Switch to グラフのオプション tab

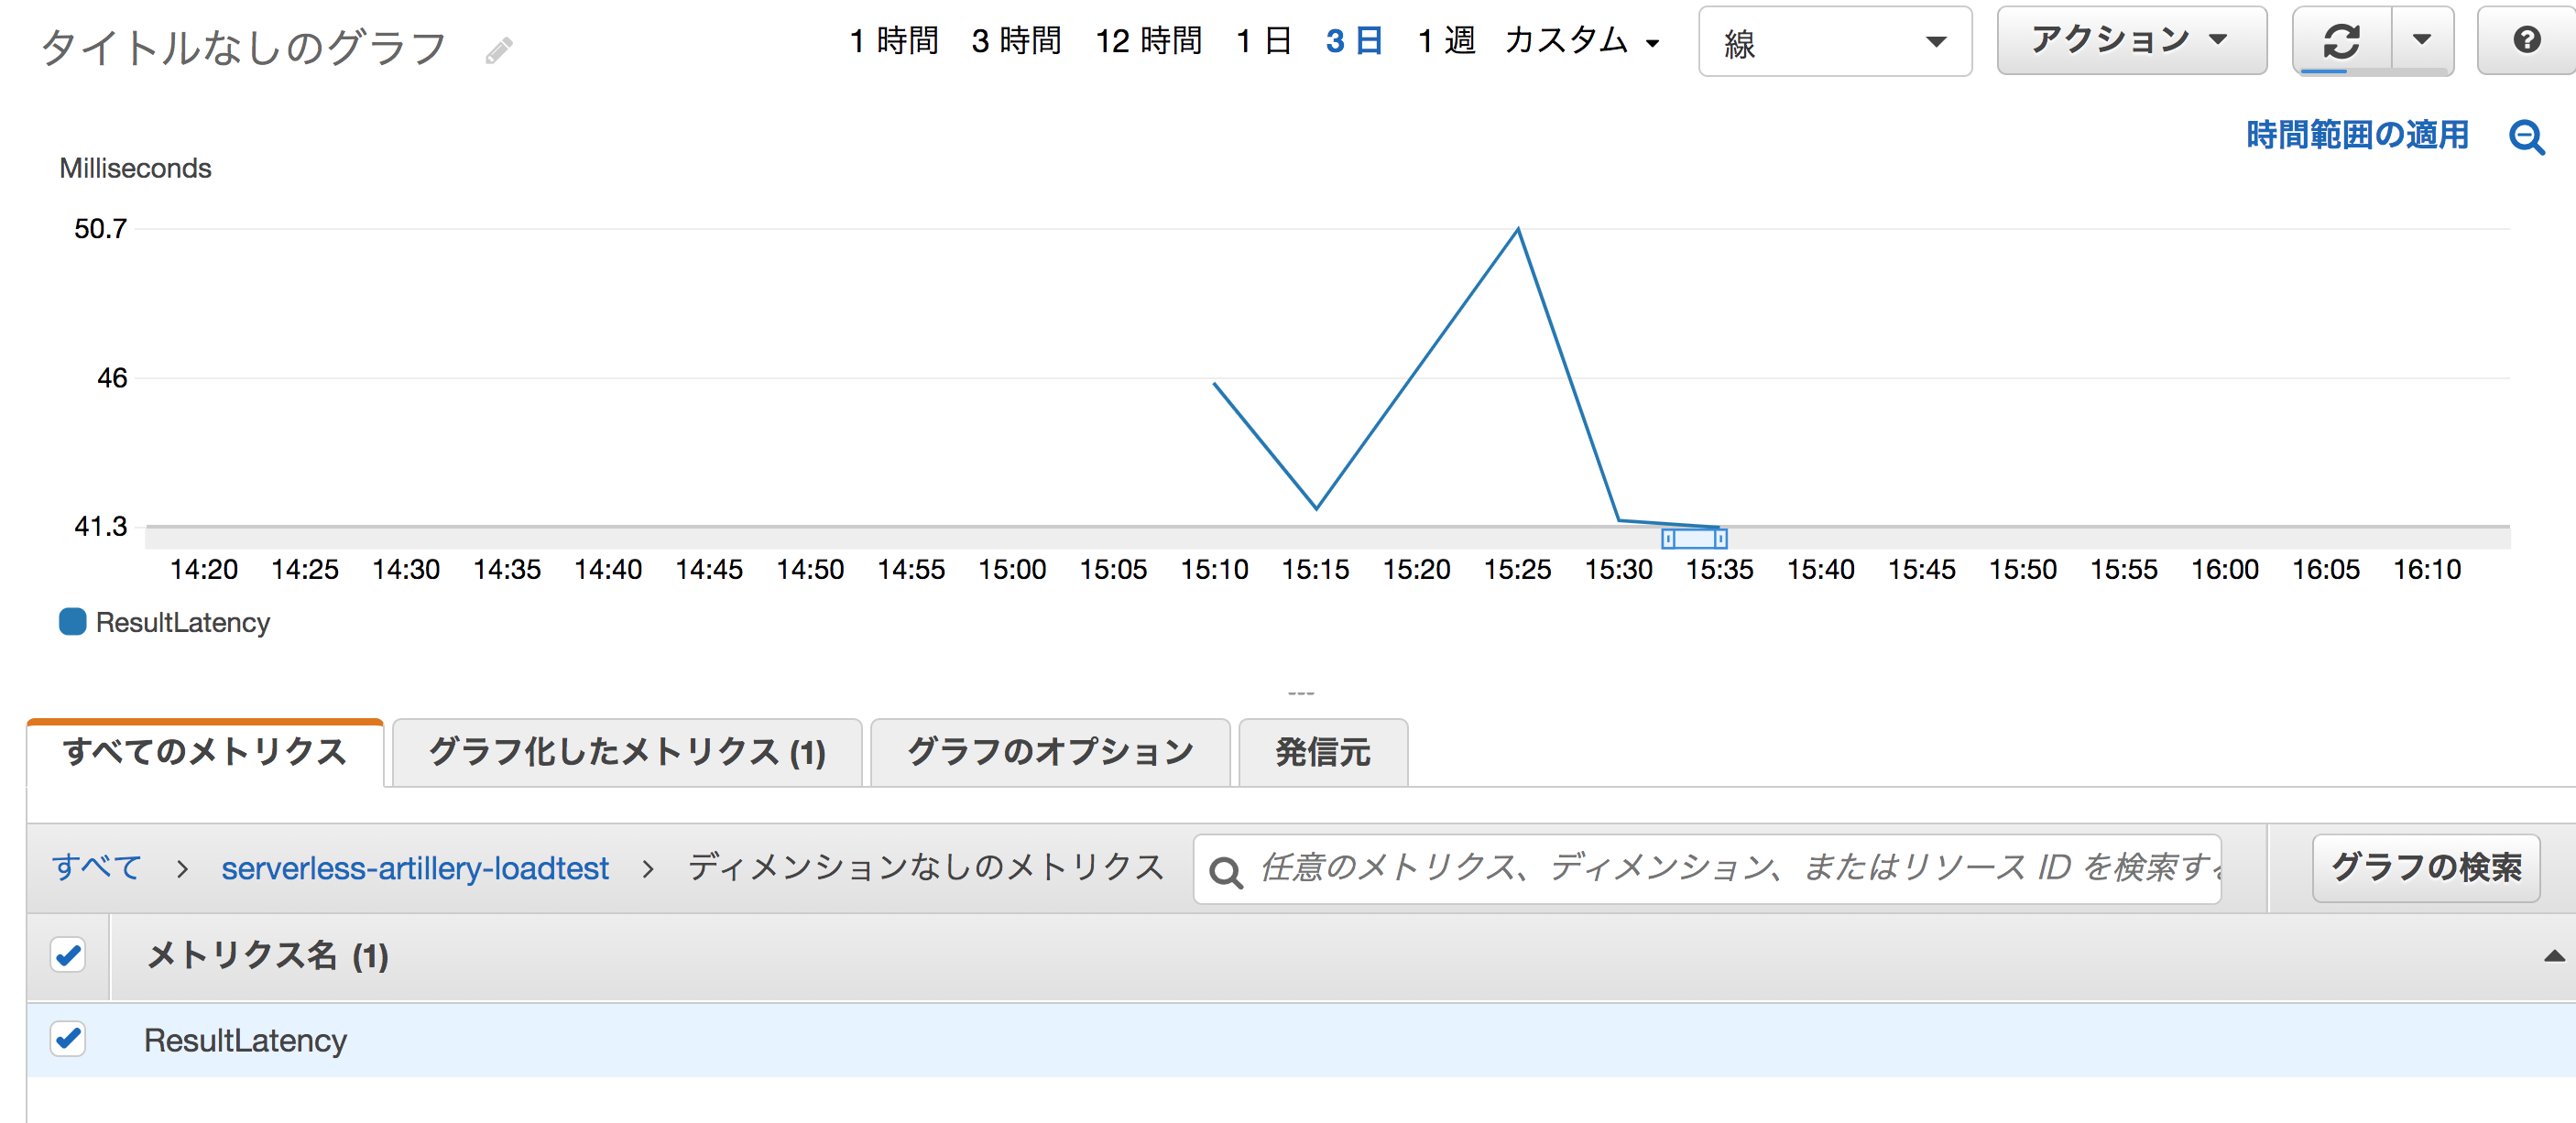[x=1049, y=752]
